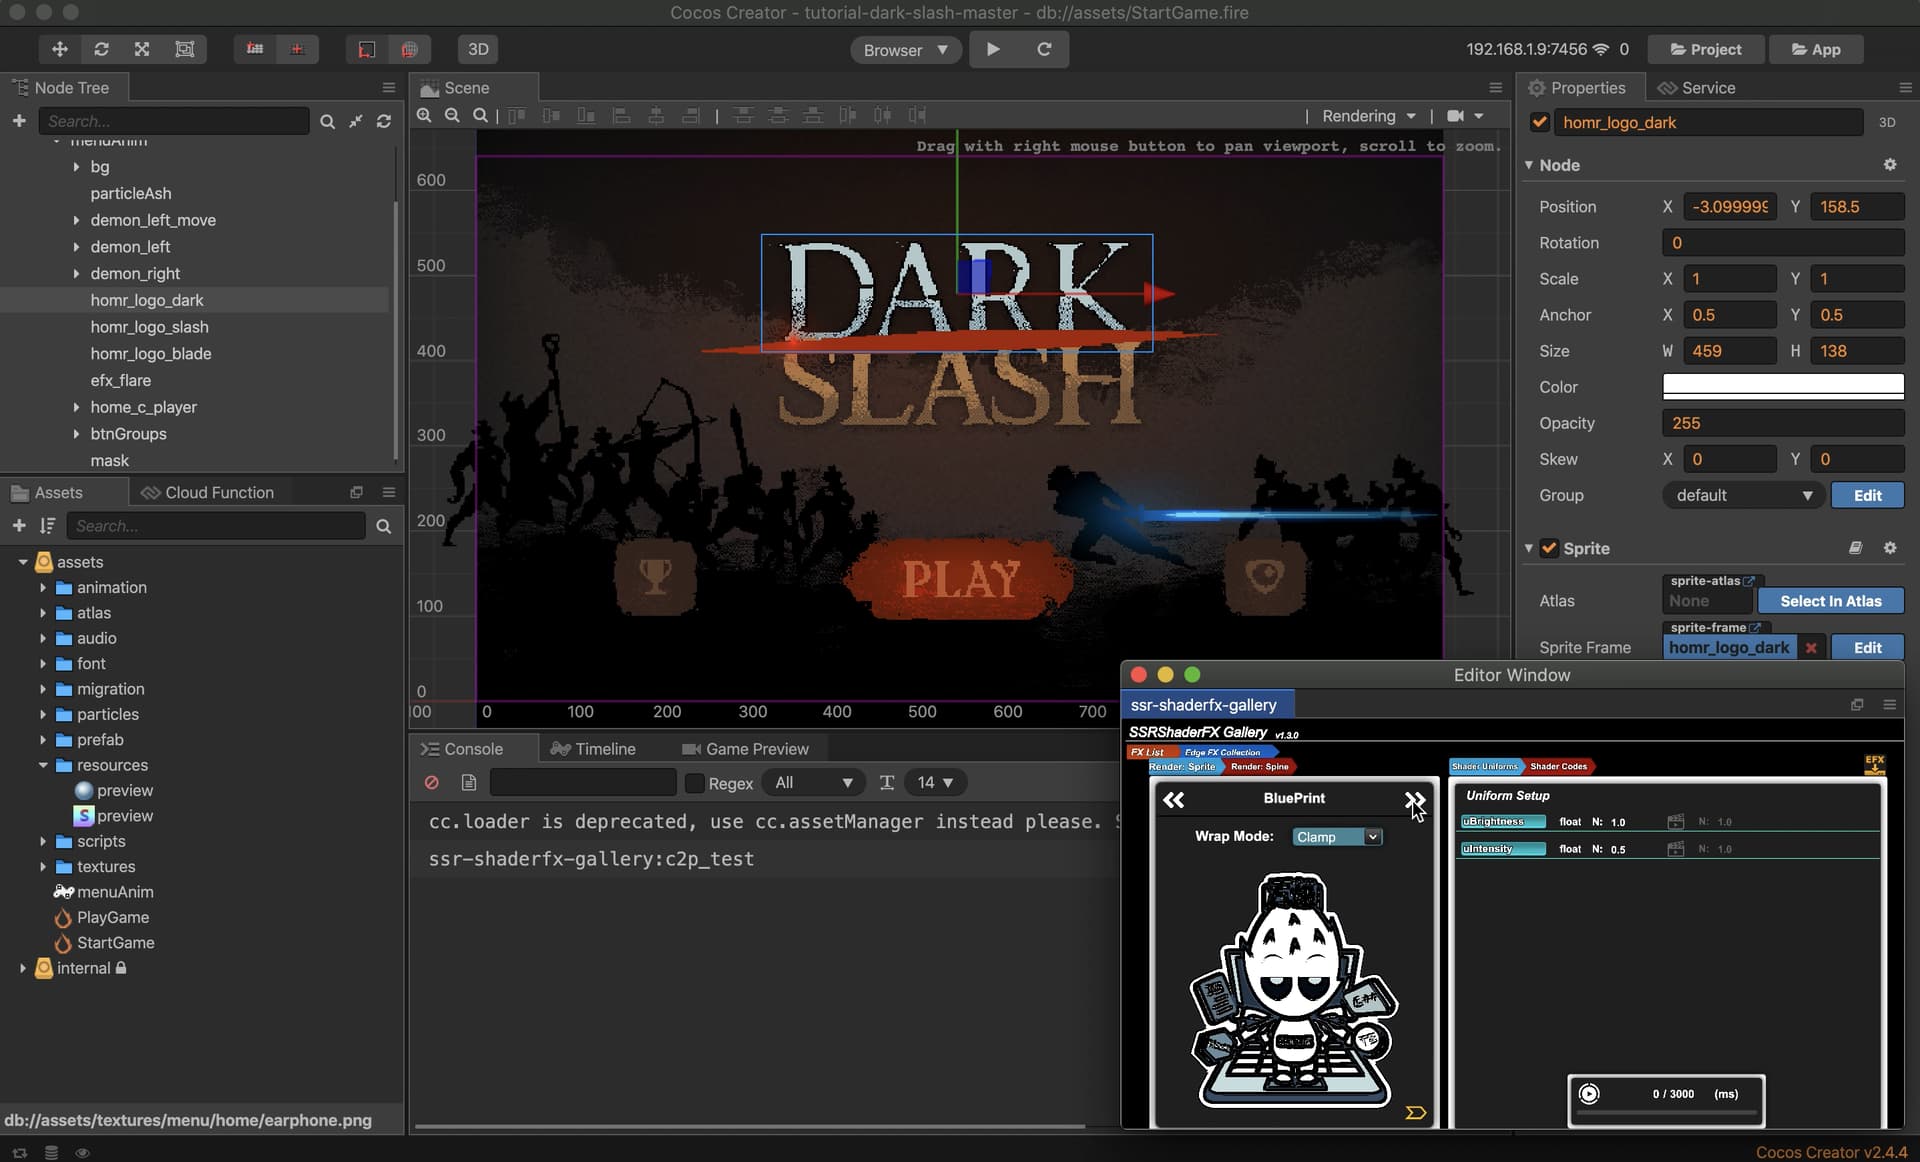Click the Play preview button

click(x=993, y=49)
